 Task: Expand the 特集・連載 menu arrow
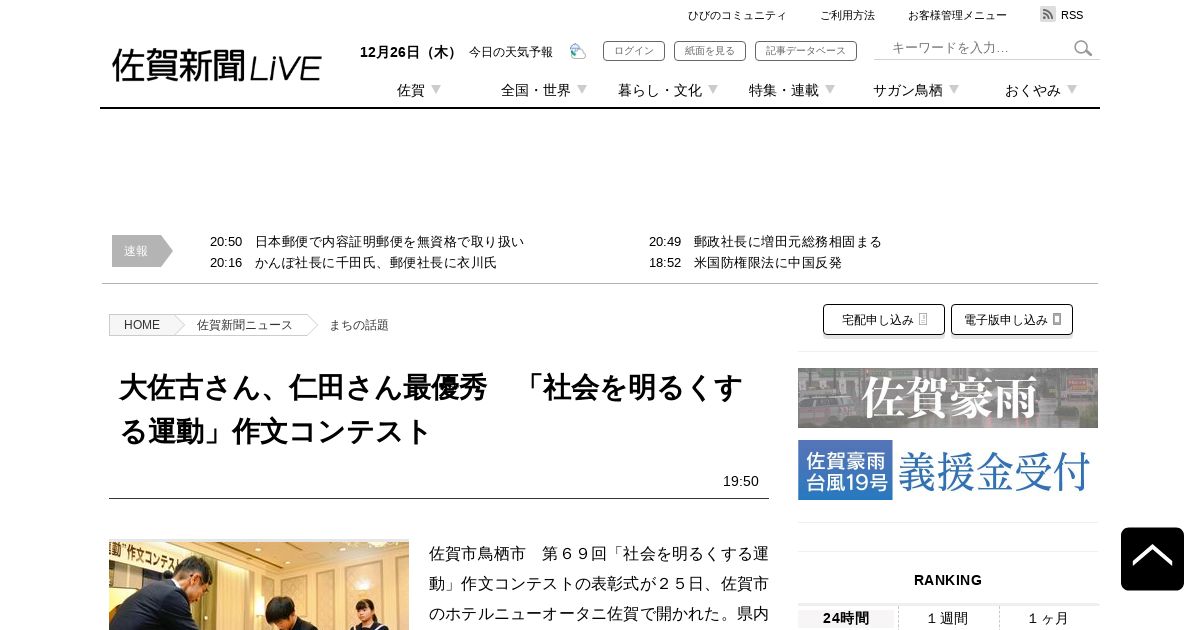pyautogui.click(x=830, y=90)
